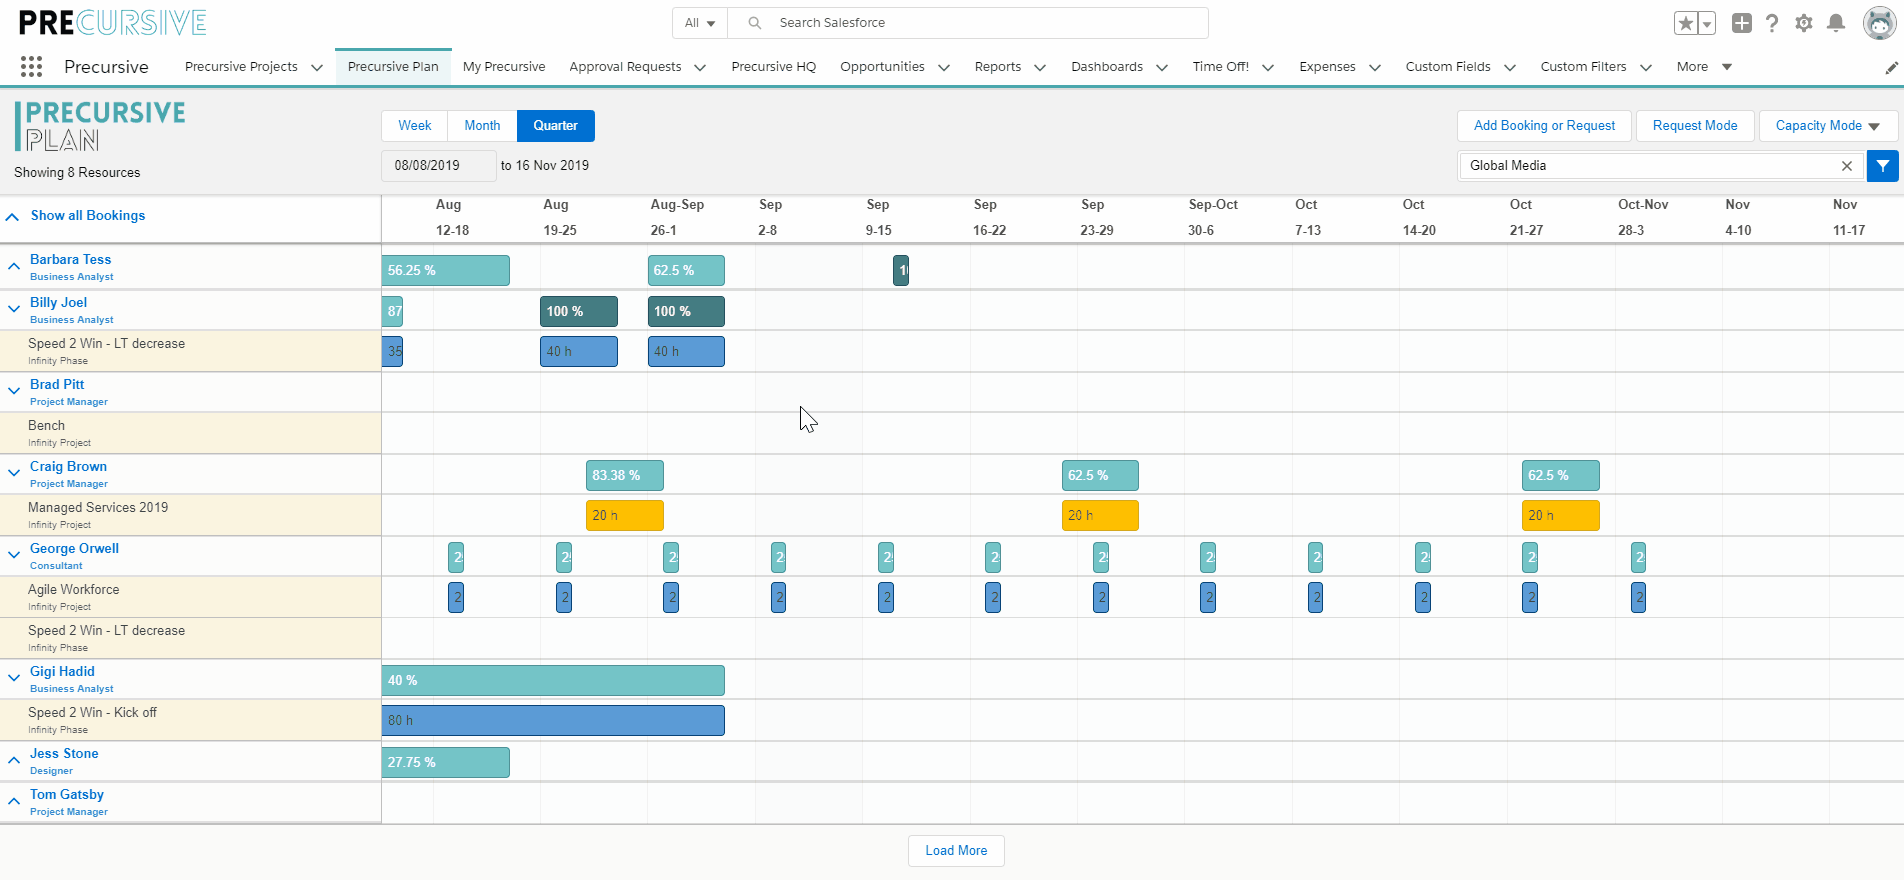Click the start date field 08/08/2019
This screenshot has width=1904, height=880.
coord(438,166)
